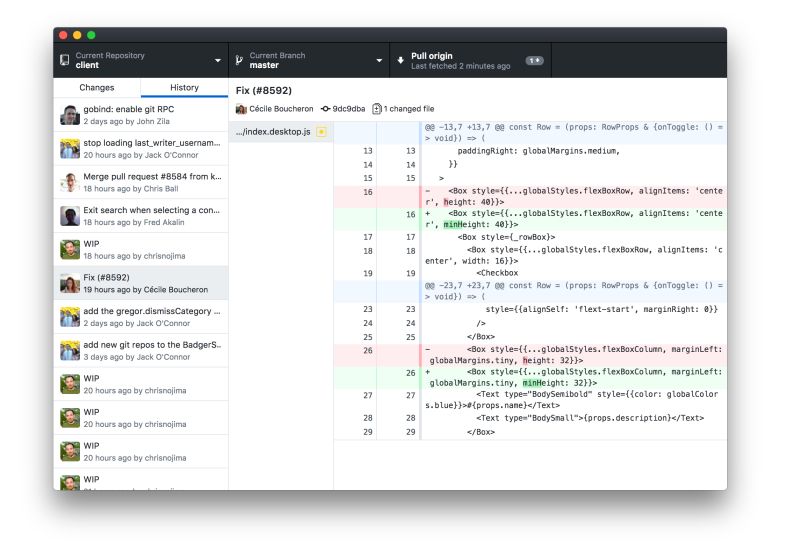
Task: Click the '1 changed file' label
Action: [x=409, y=109]
